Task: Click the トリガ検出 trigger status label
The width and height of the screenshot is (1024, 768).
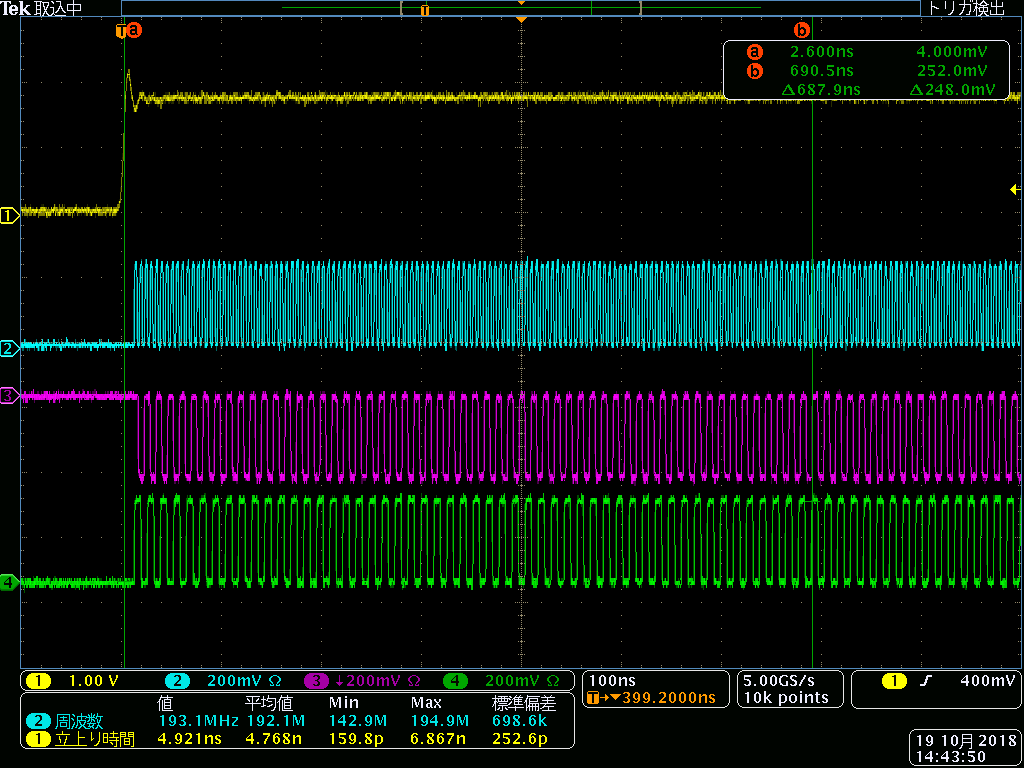Action: pos(968,9)
